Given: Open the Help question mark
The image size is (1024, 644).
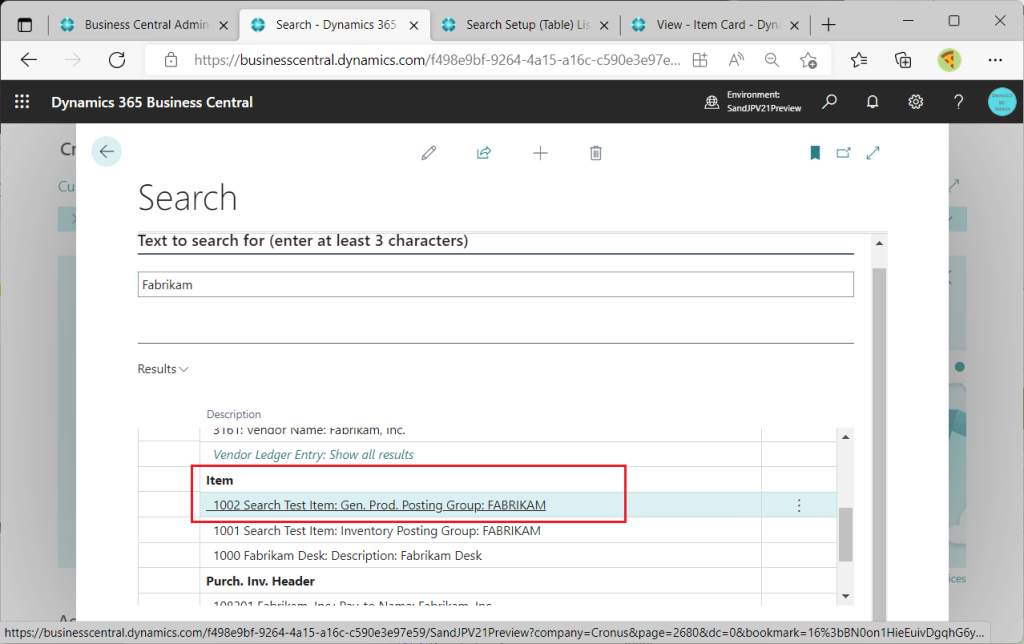Looking at the screenshot, I should (958, 102).
